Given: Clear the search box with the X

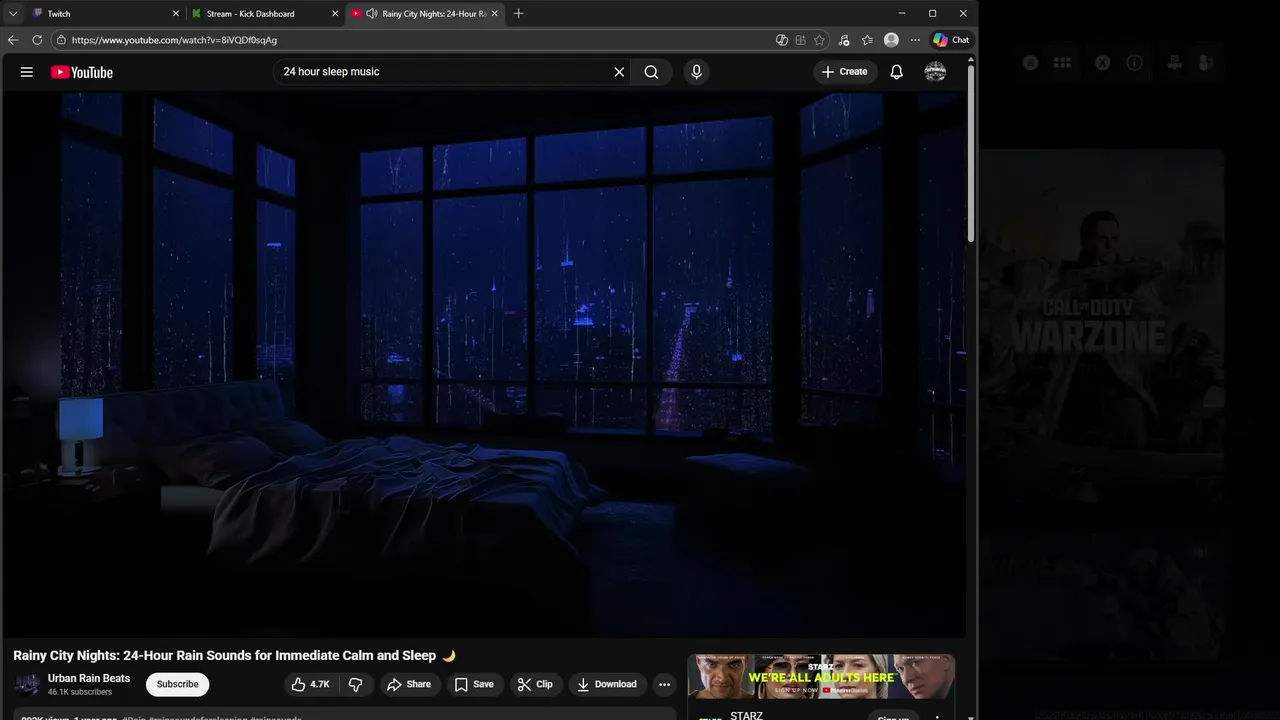Looking at the screenshot, I should [619, 72].
